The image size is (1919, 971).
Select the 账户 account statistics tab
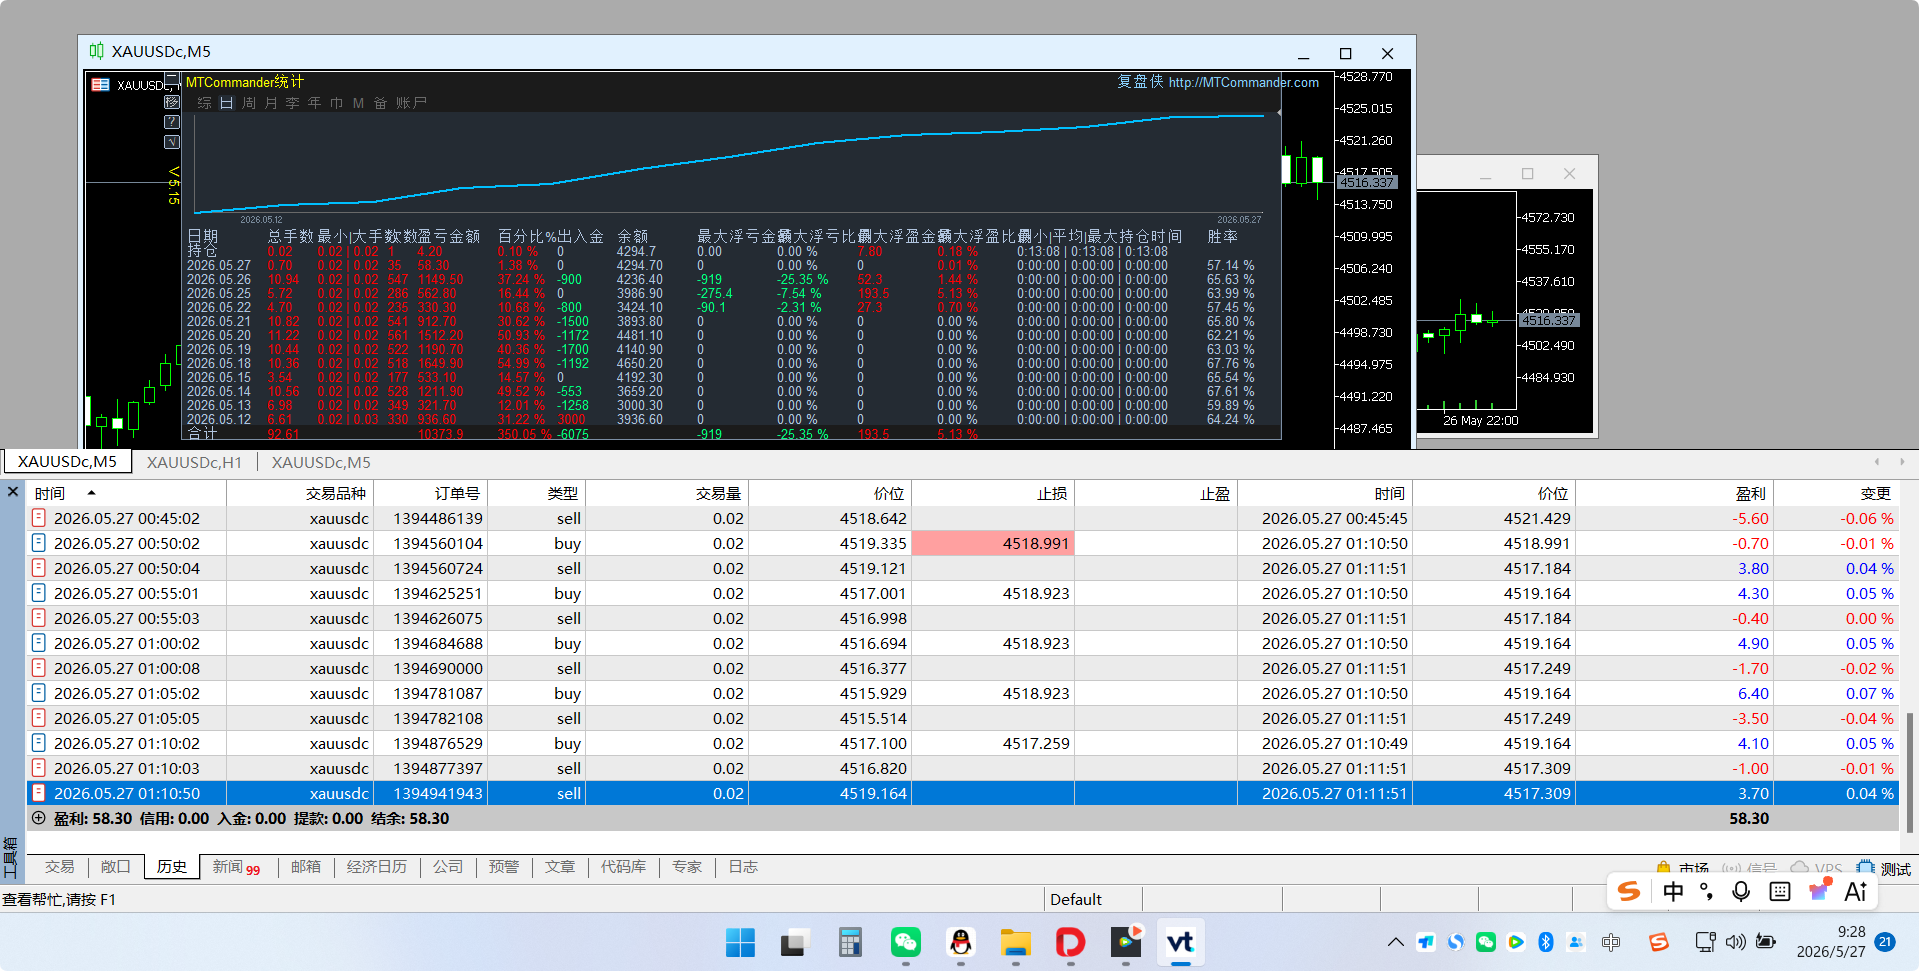point(411,103)
